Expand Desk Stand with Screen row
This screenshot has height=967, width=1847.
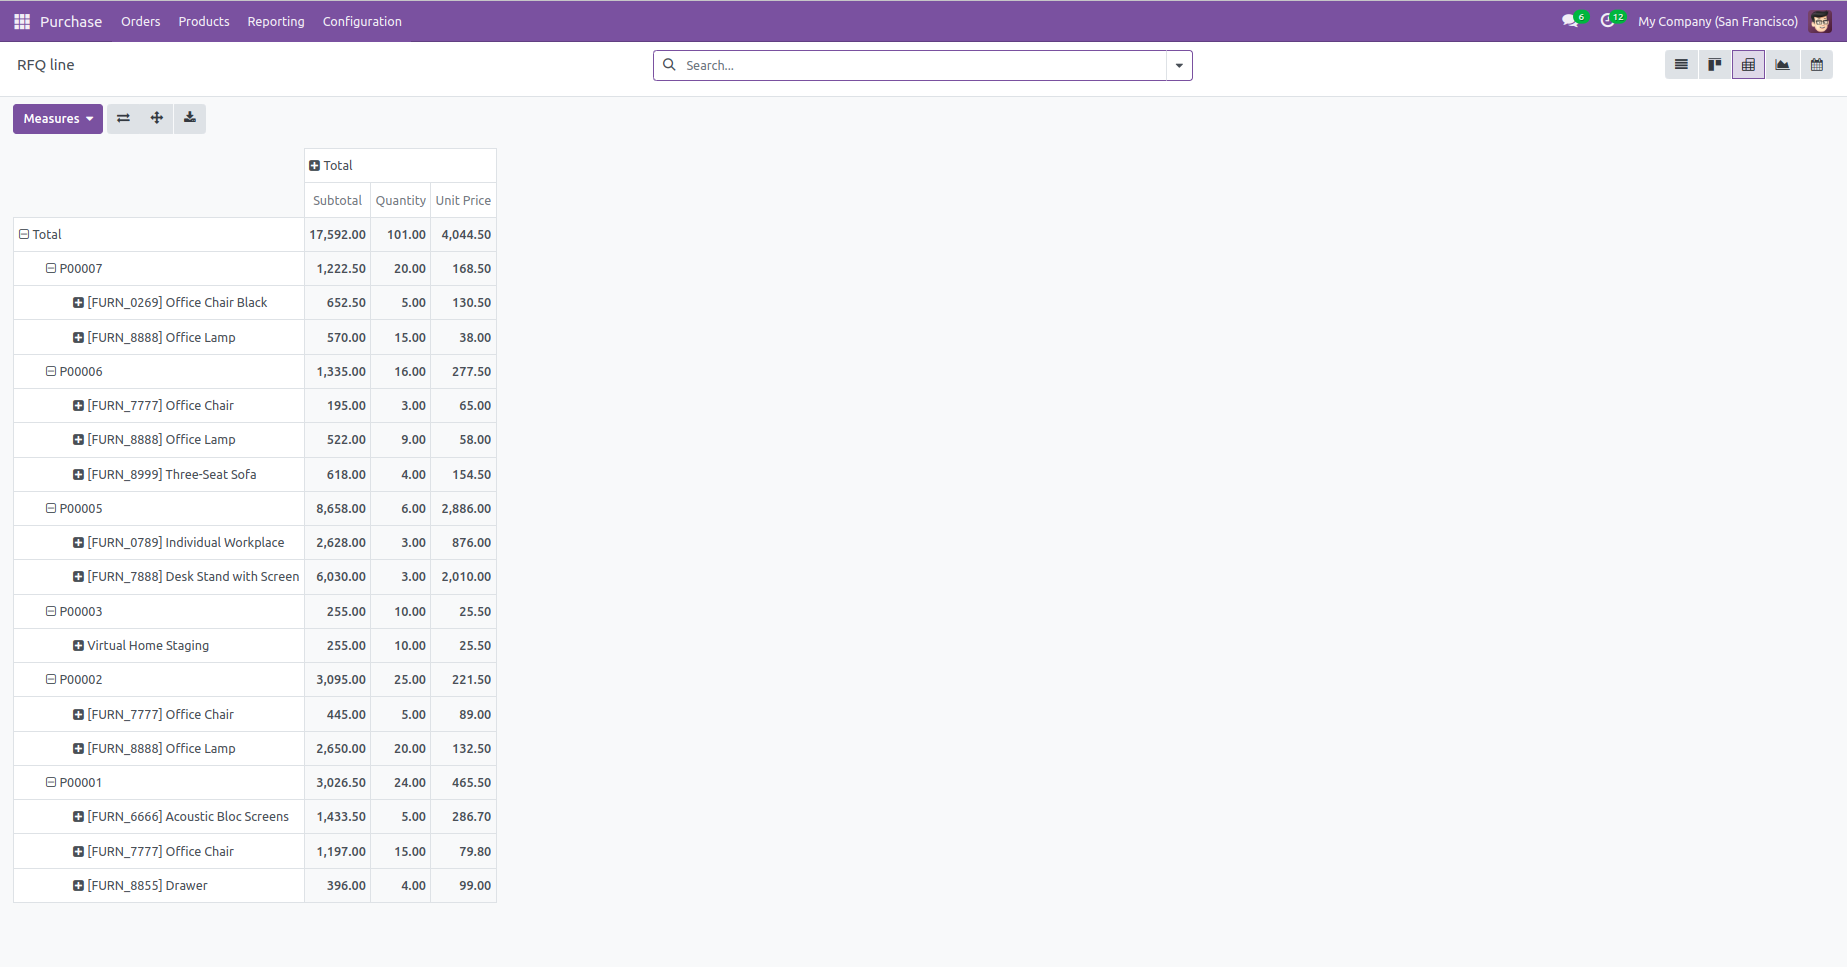coord(159,576)
